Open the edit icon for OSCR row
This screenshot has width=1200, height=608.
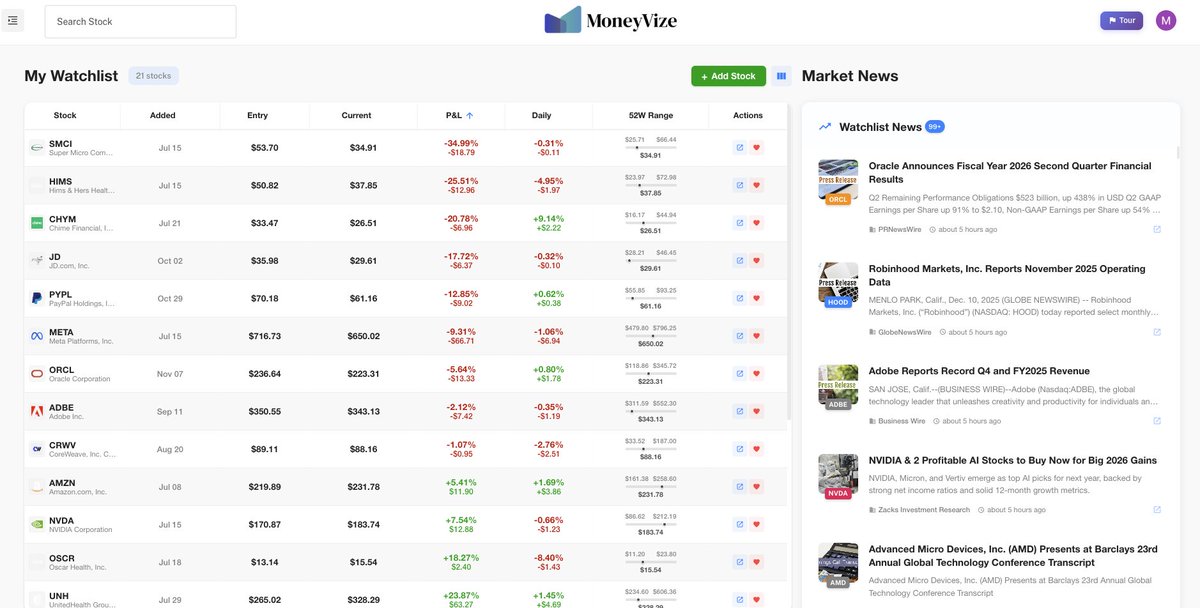(x=740, y=562)
